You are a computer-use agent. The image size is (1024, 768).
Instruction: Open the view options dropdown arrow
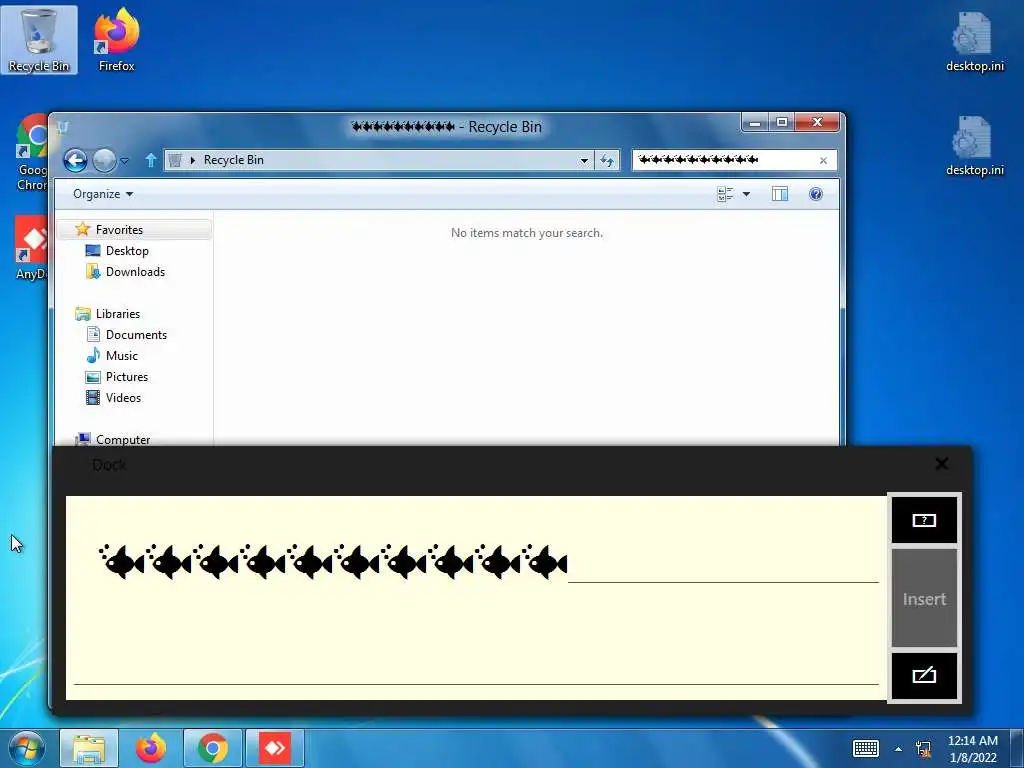[746, 194]
